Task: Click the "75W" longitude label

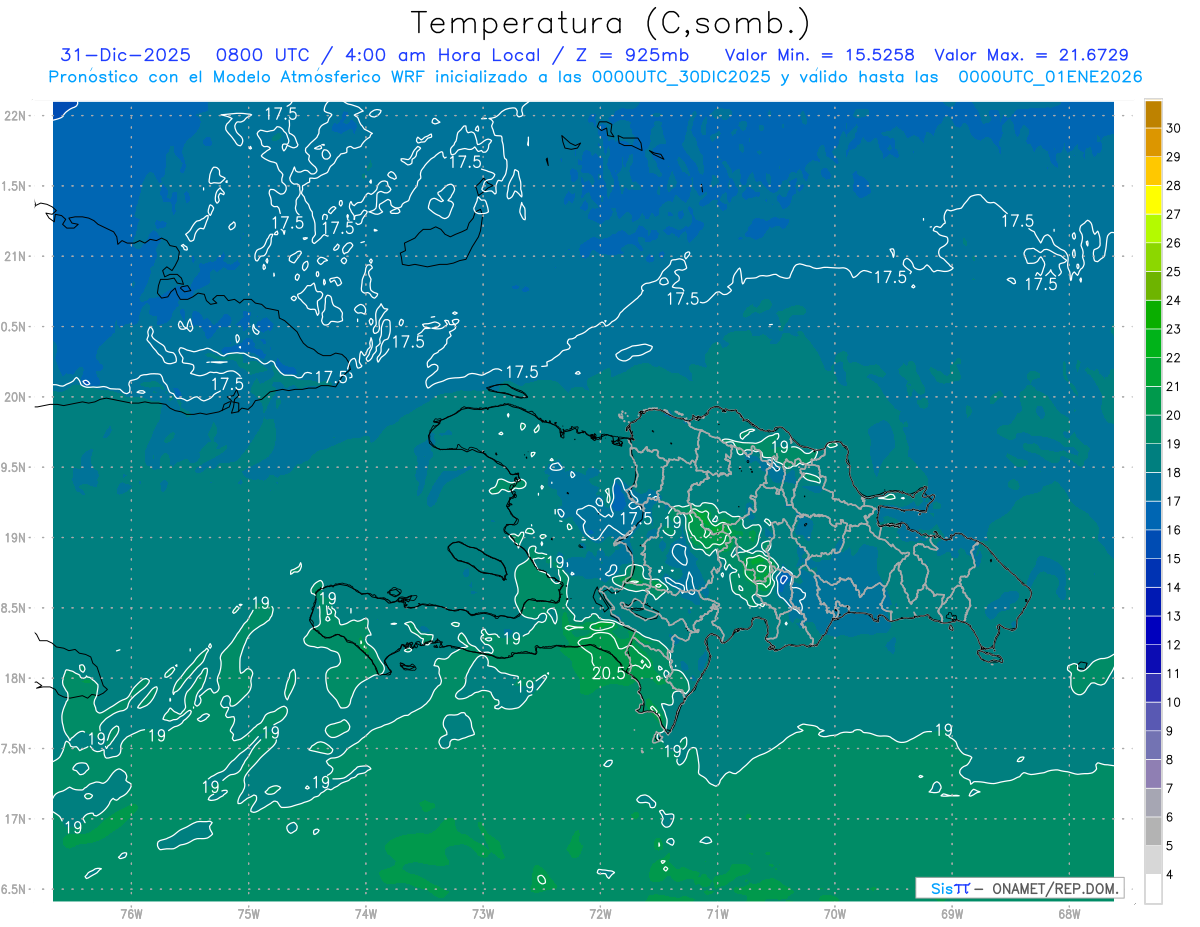Action: click(248, 914)
